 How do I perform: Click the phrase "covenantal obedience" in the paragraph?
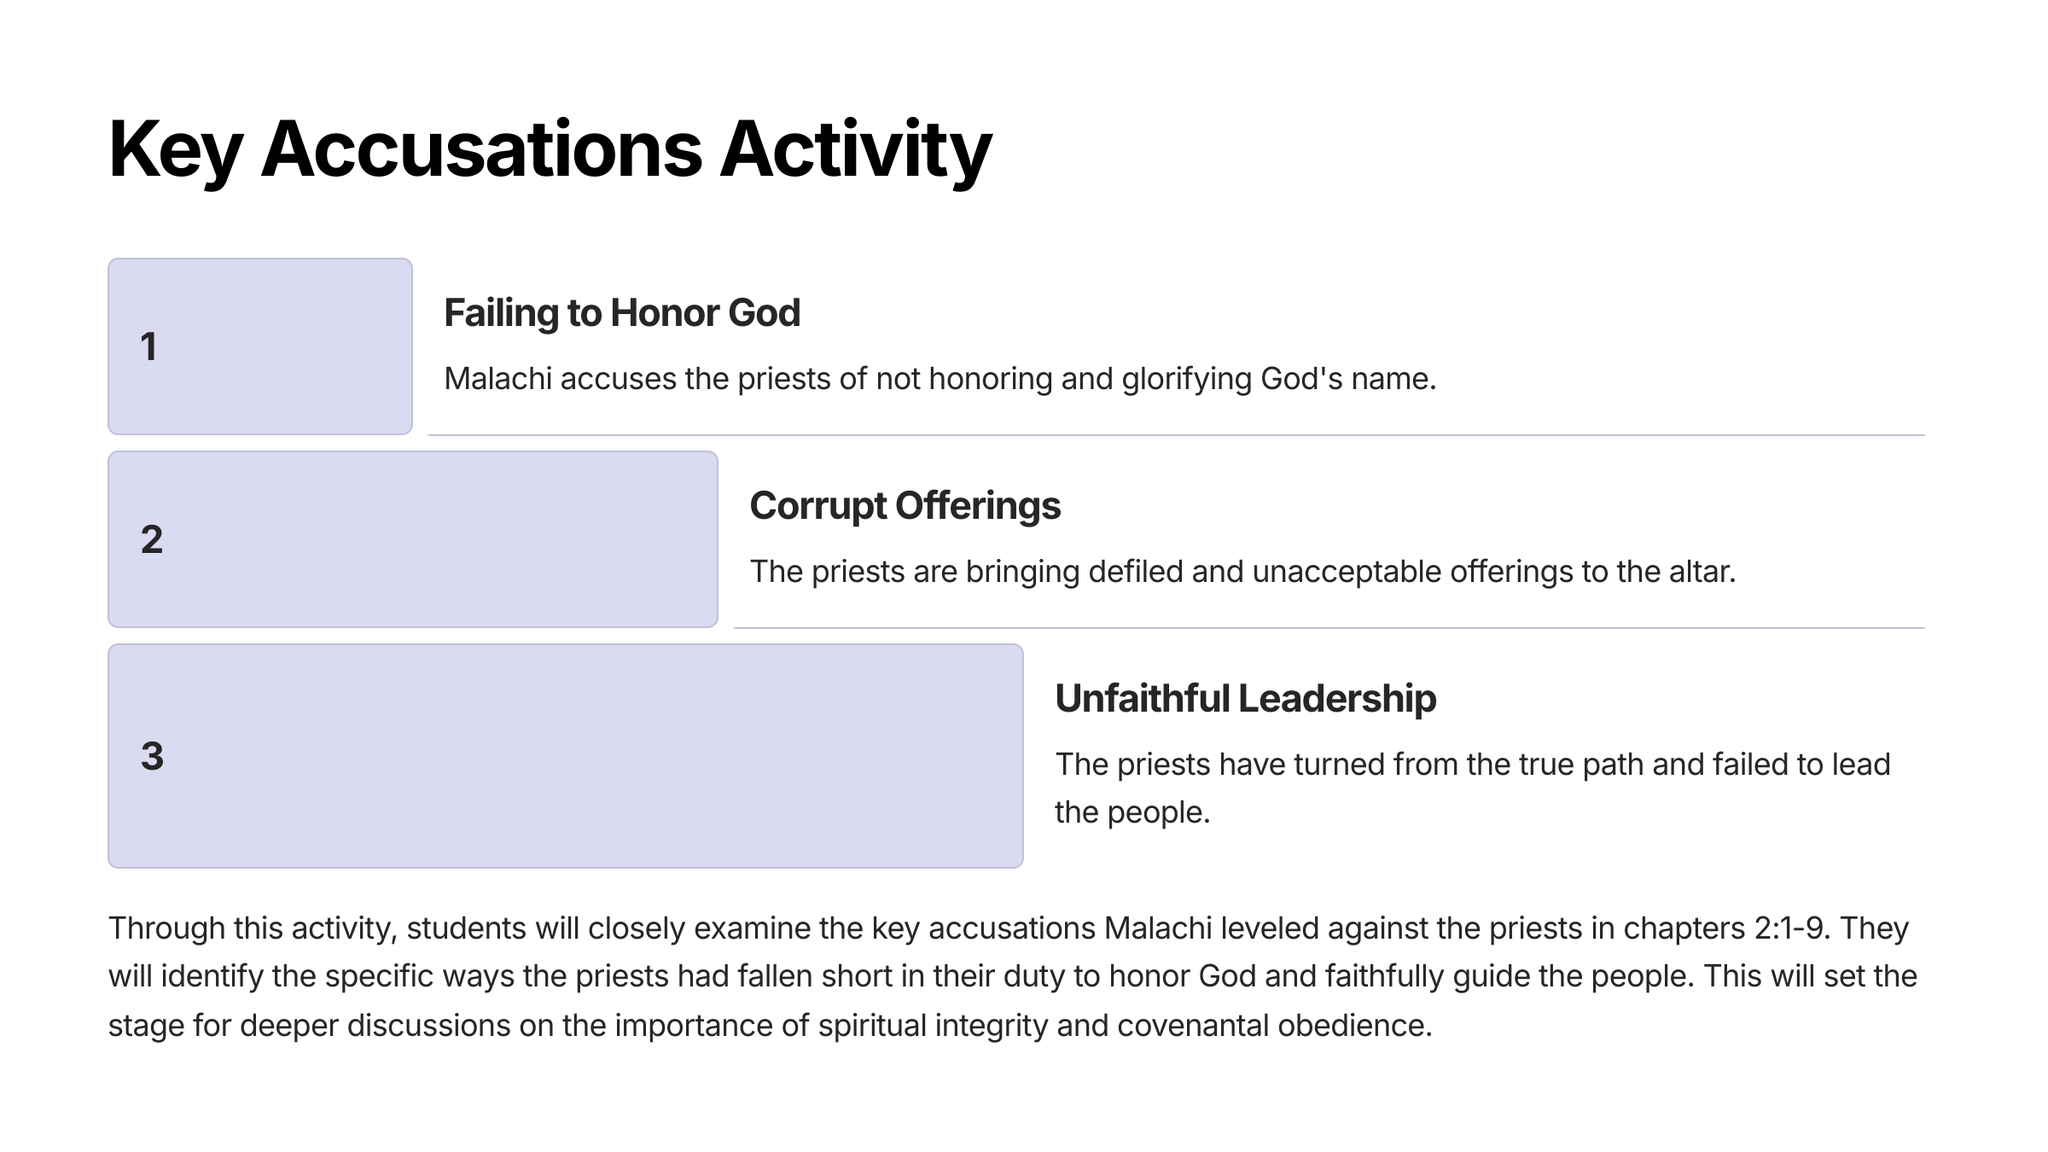pyautogui.click(x=1273, y=1026)
